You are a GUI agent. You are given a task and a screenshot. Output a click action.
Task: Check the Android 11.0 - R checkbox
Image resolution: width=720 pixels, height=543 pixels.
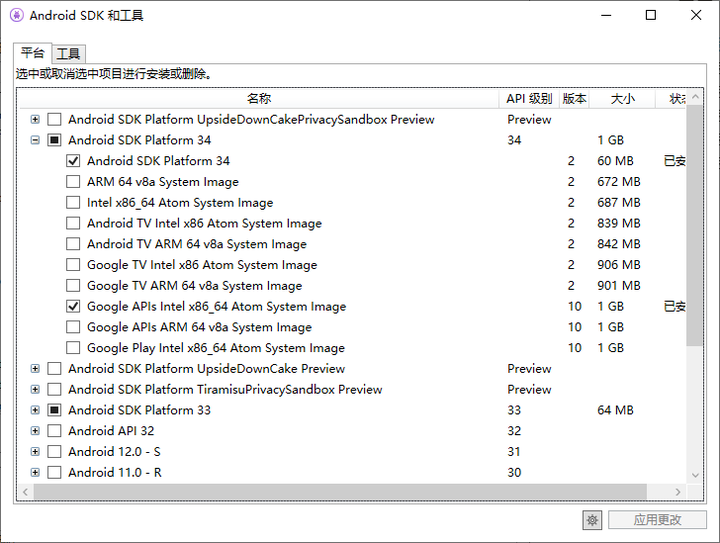click(54, 472)
